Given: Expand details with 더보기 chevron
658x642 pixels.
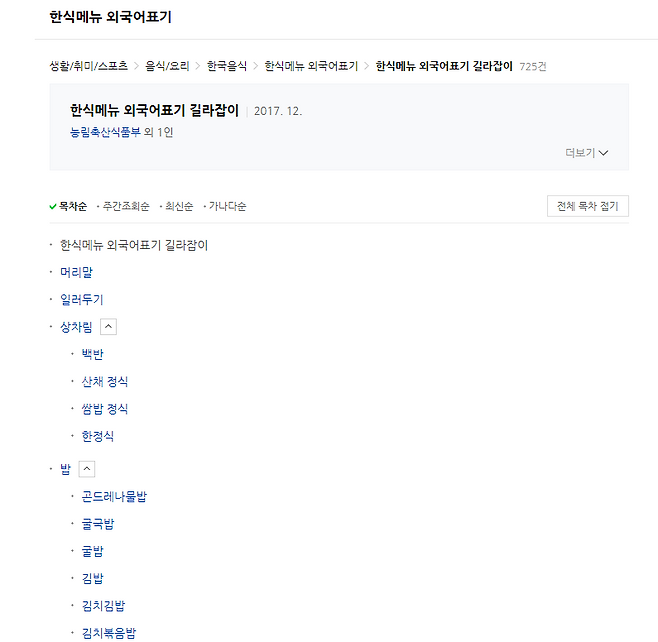Looking at the screenshot, I should (x=587, y=153).
